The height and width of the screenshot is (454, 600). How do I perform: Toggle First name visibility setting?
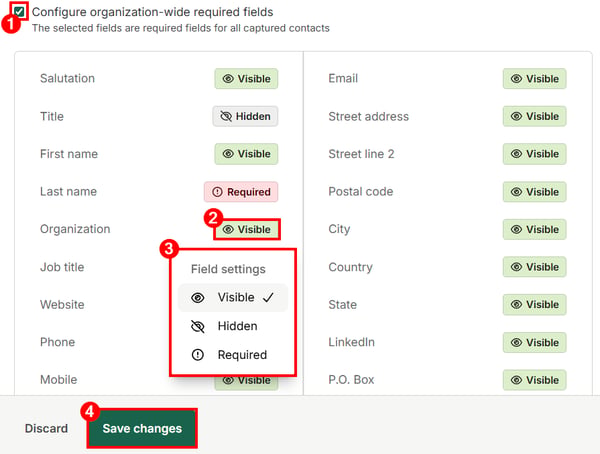point(246,154)
